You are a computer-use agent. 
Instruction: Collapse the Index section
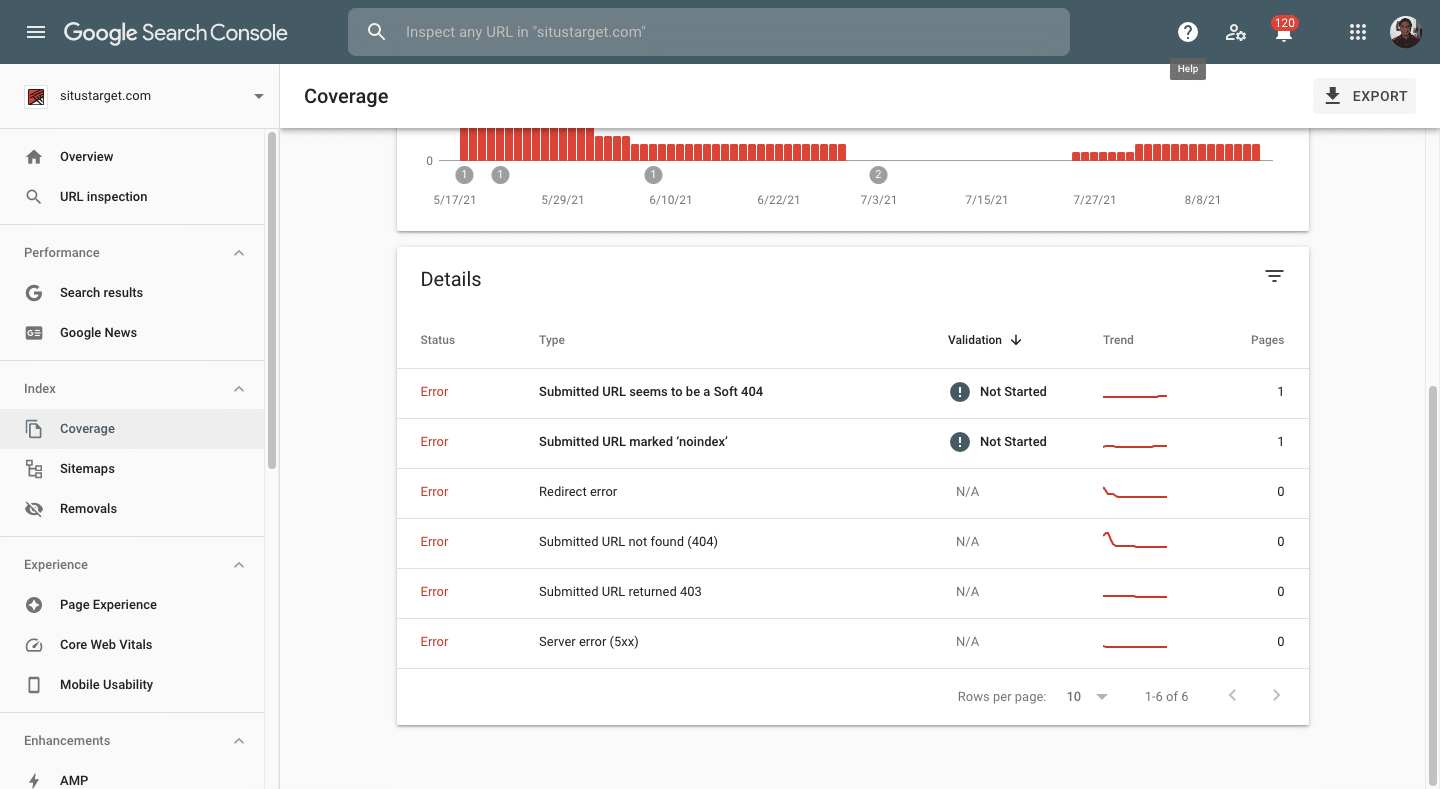click(x=239, y=389)
